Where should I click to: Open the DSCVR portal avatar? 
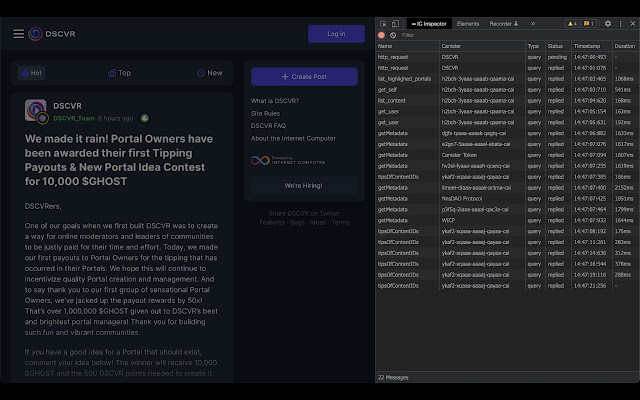pyautogui.click(x=36, y=110)
